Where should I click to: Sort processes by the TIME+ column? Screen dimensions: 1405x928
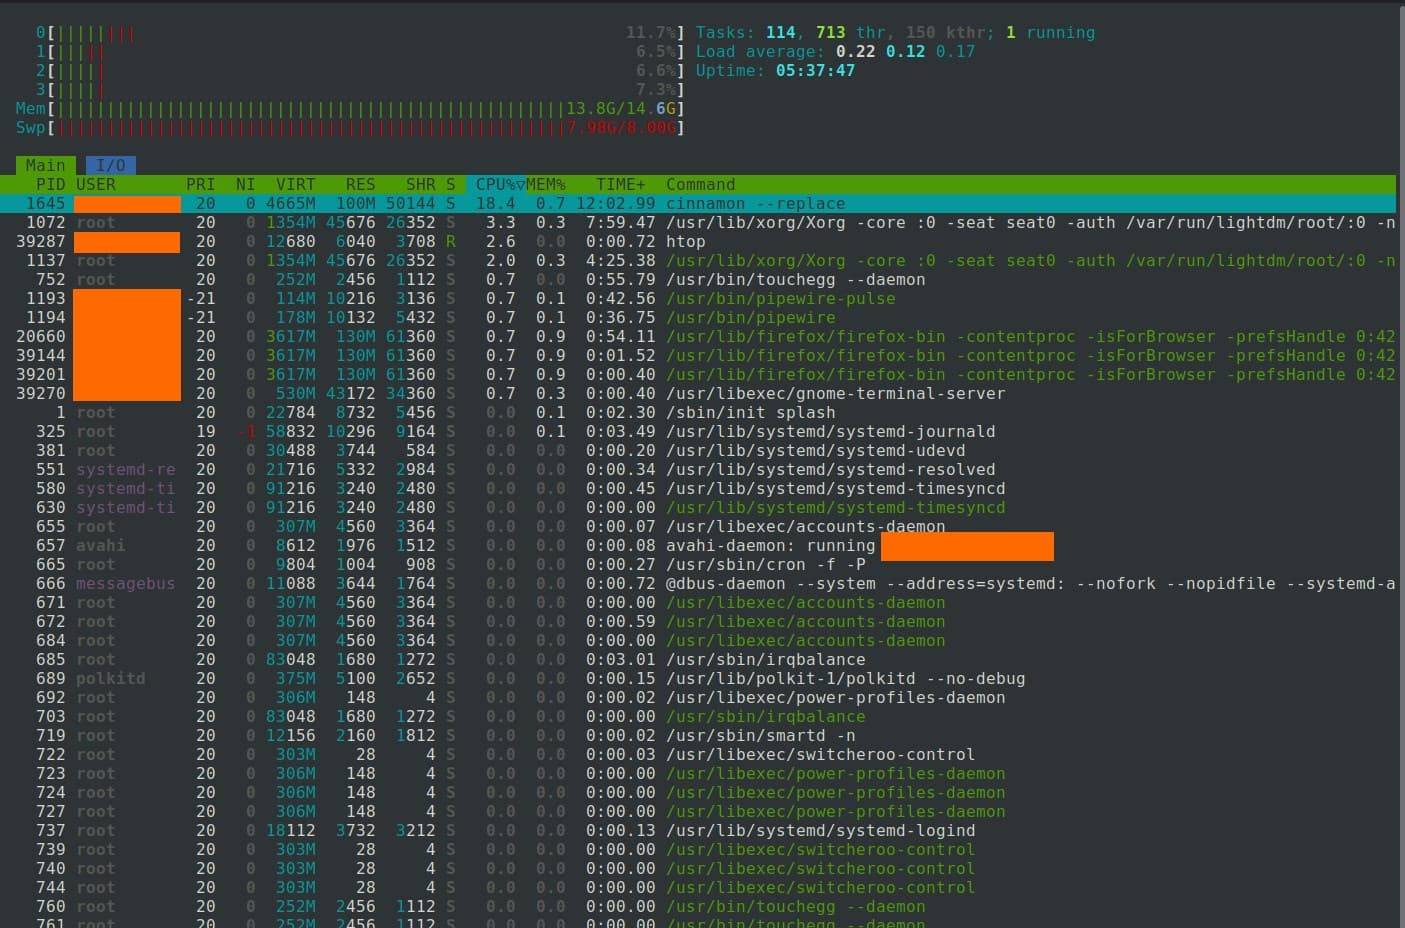coord(619,184)
